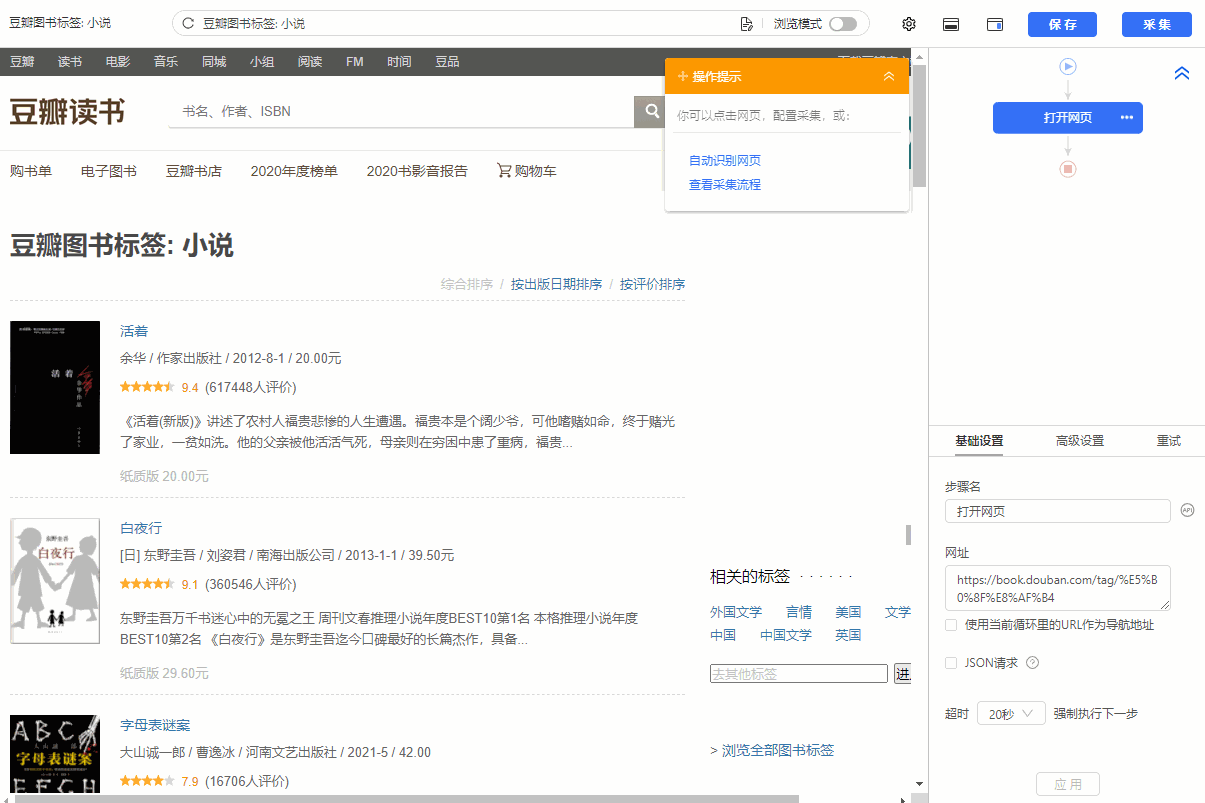
Task: Collapse the workflow panel with blue chevron
Action: point(1182,73)
